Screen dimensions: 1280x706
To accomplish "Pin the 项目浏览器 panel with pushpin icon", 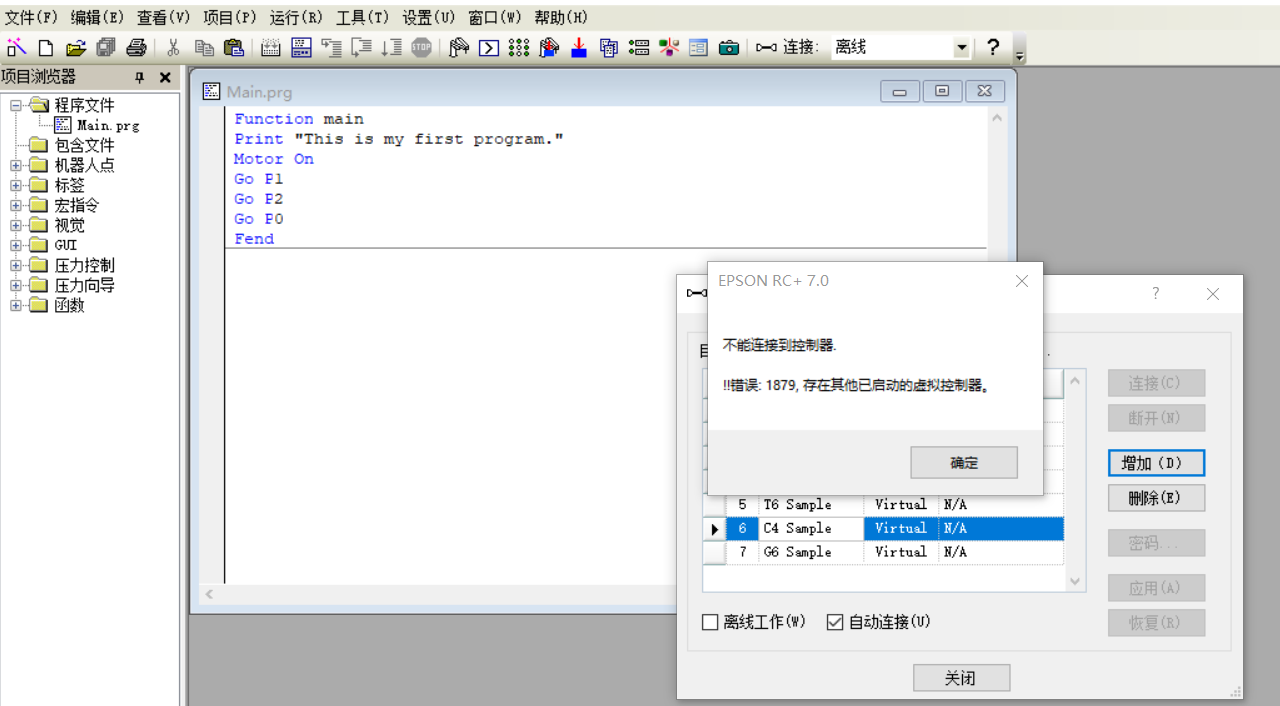I will point(140,77).
